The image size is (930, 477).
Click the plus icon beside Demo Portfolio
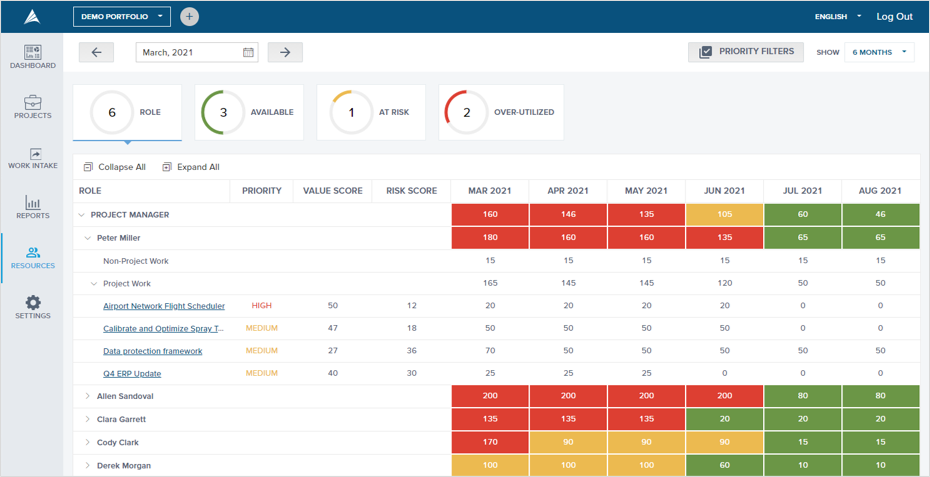pyautogui.click(x=189, y=17)
